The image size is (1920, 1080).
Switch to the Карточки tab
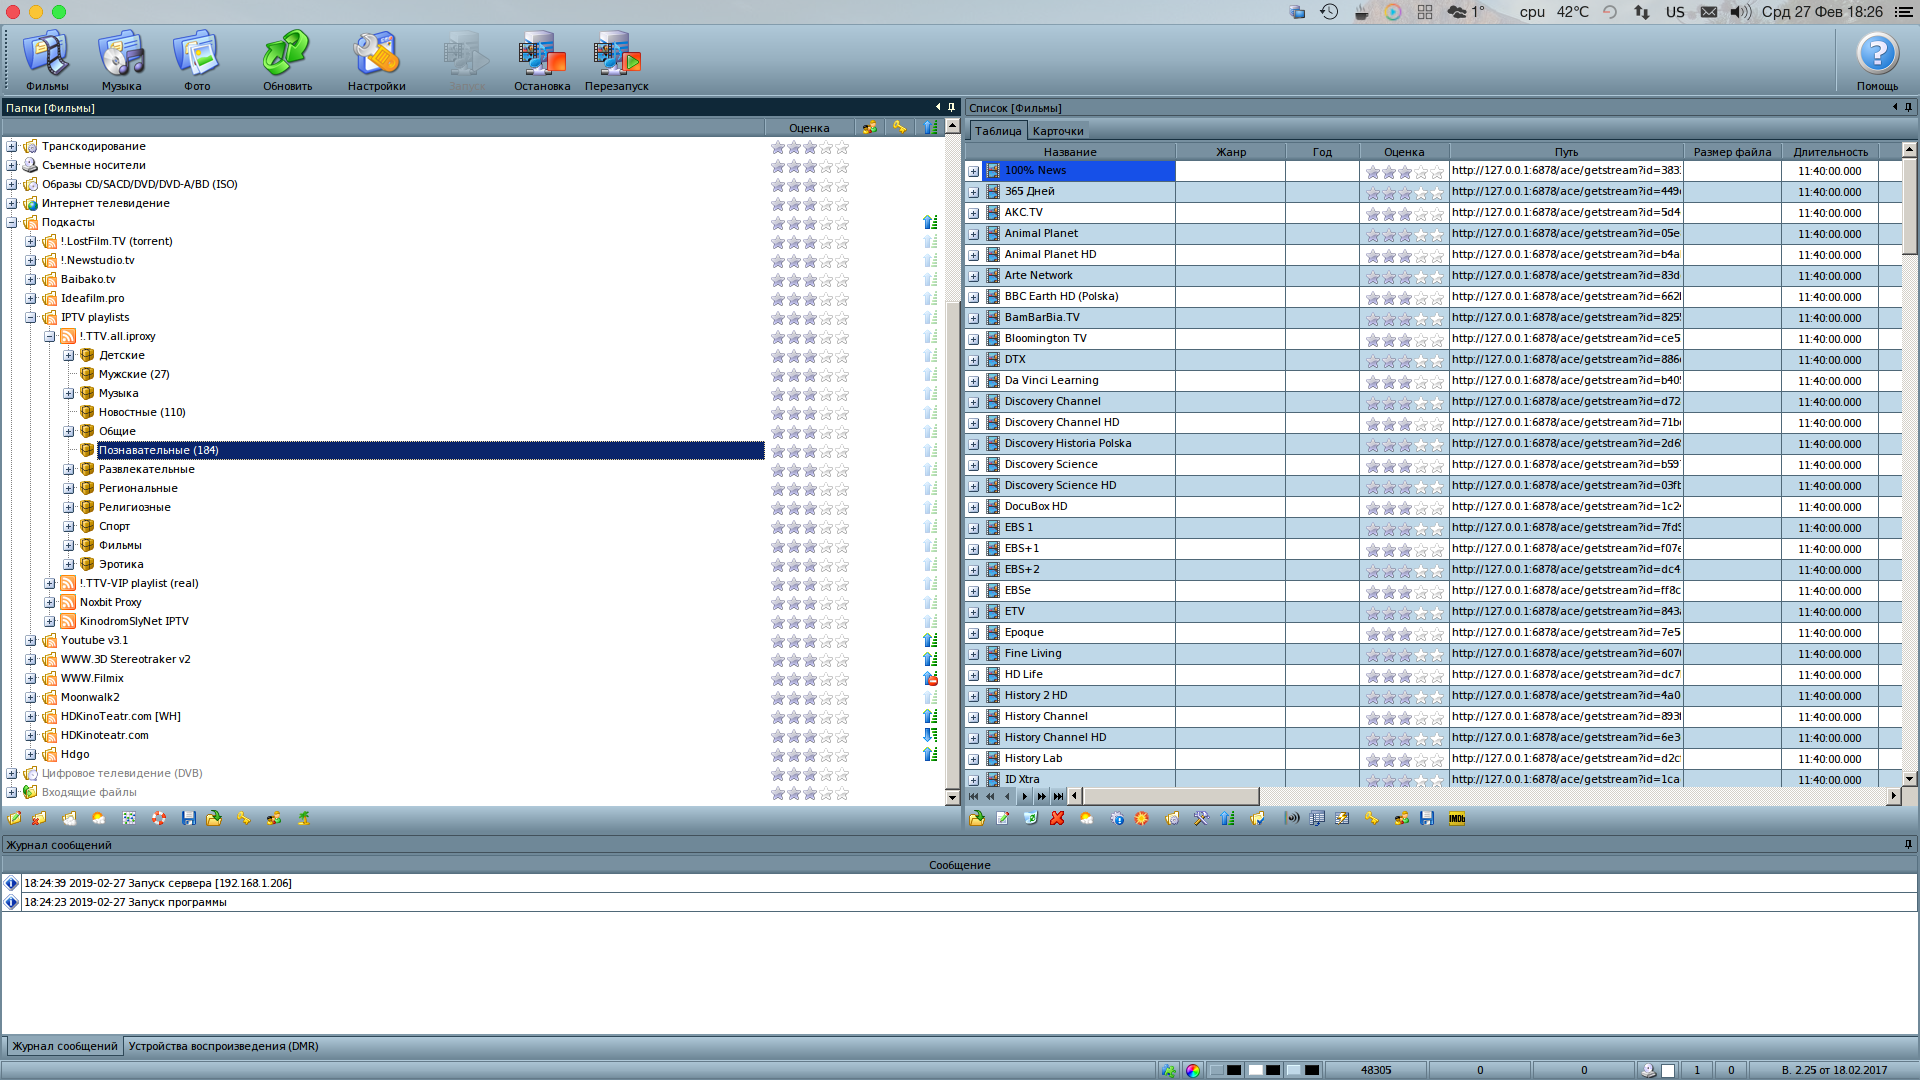click(1058, 131)
